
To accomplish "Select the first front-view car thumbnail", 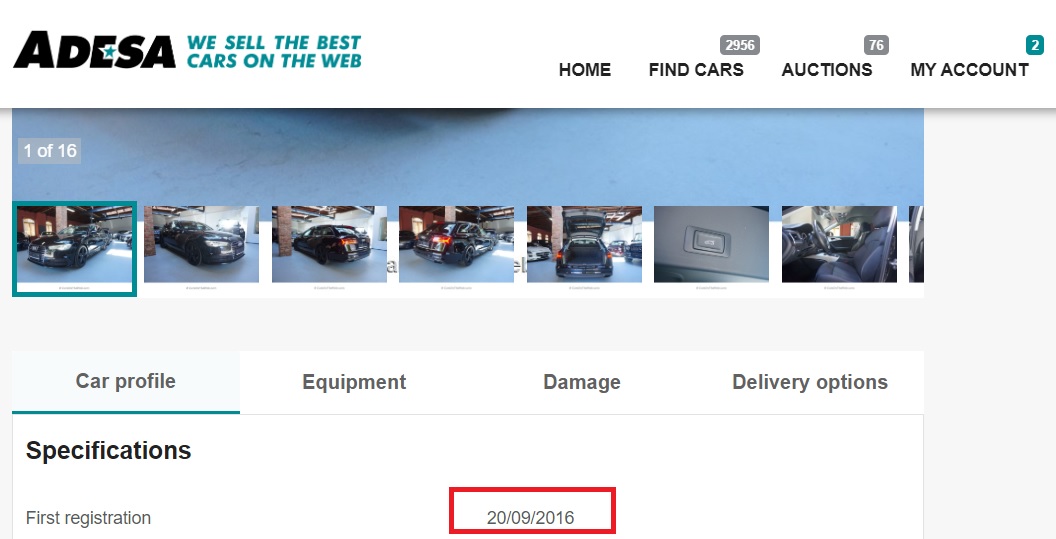I will [x=75, y=249].
